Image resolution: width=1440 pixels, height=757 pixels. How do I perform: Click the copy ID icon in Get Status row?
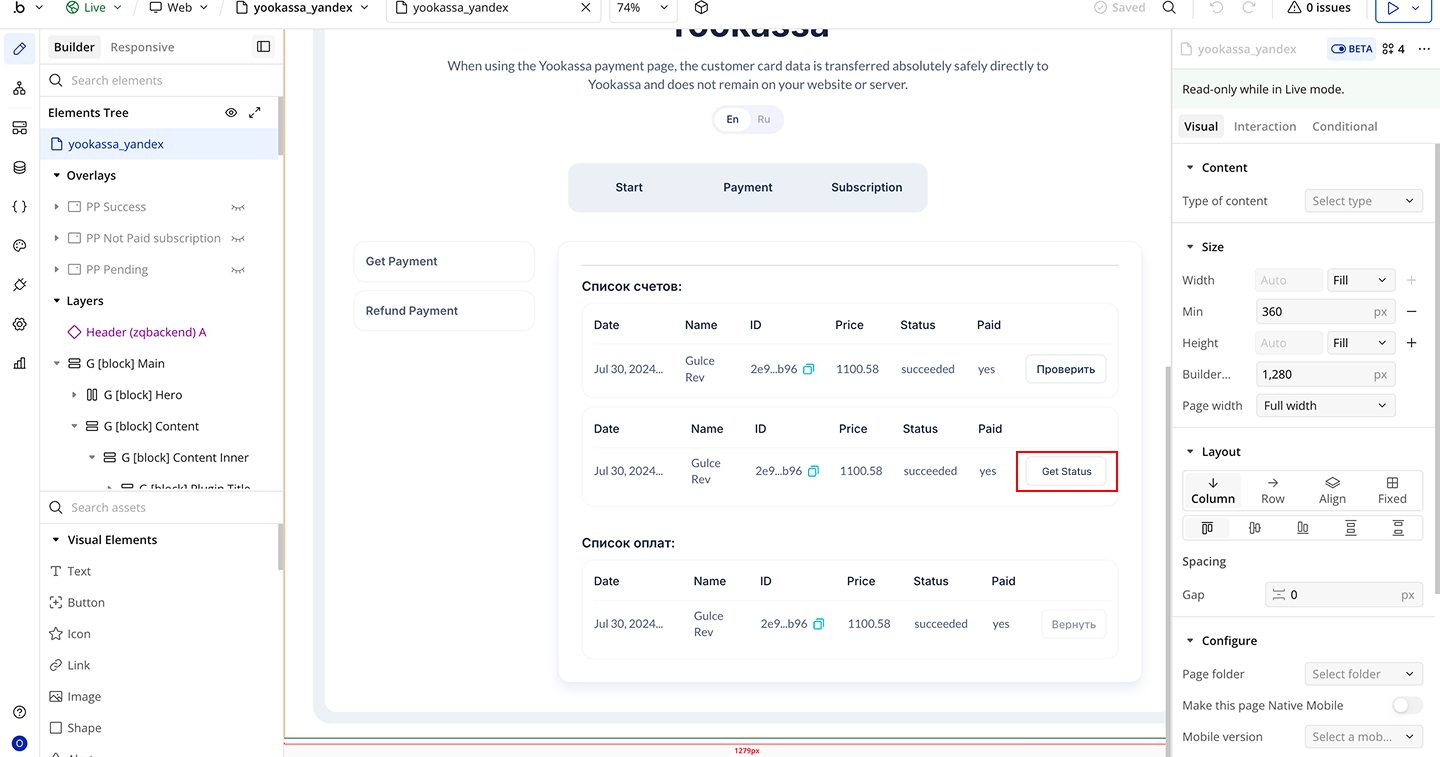[x=813, y=471]
